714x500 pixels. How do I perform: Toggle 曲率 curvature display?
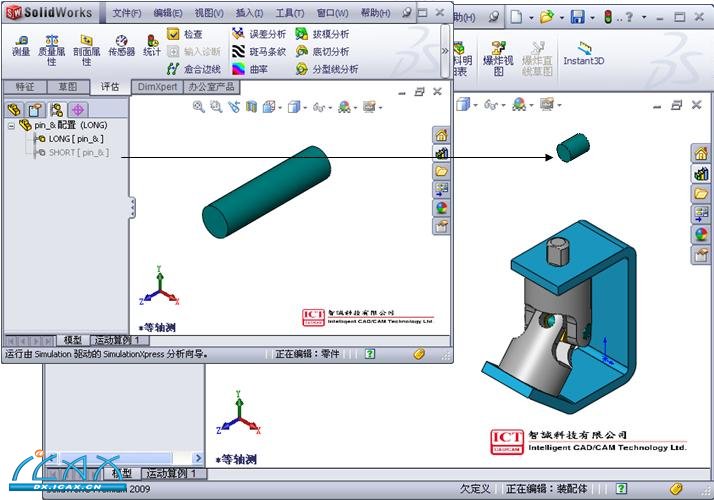tap(250, 69)
